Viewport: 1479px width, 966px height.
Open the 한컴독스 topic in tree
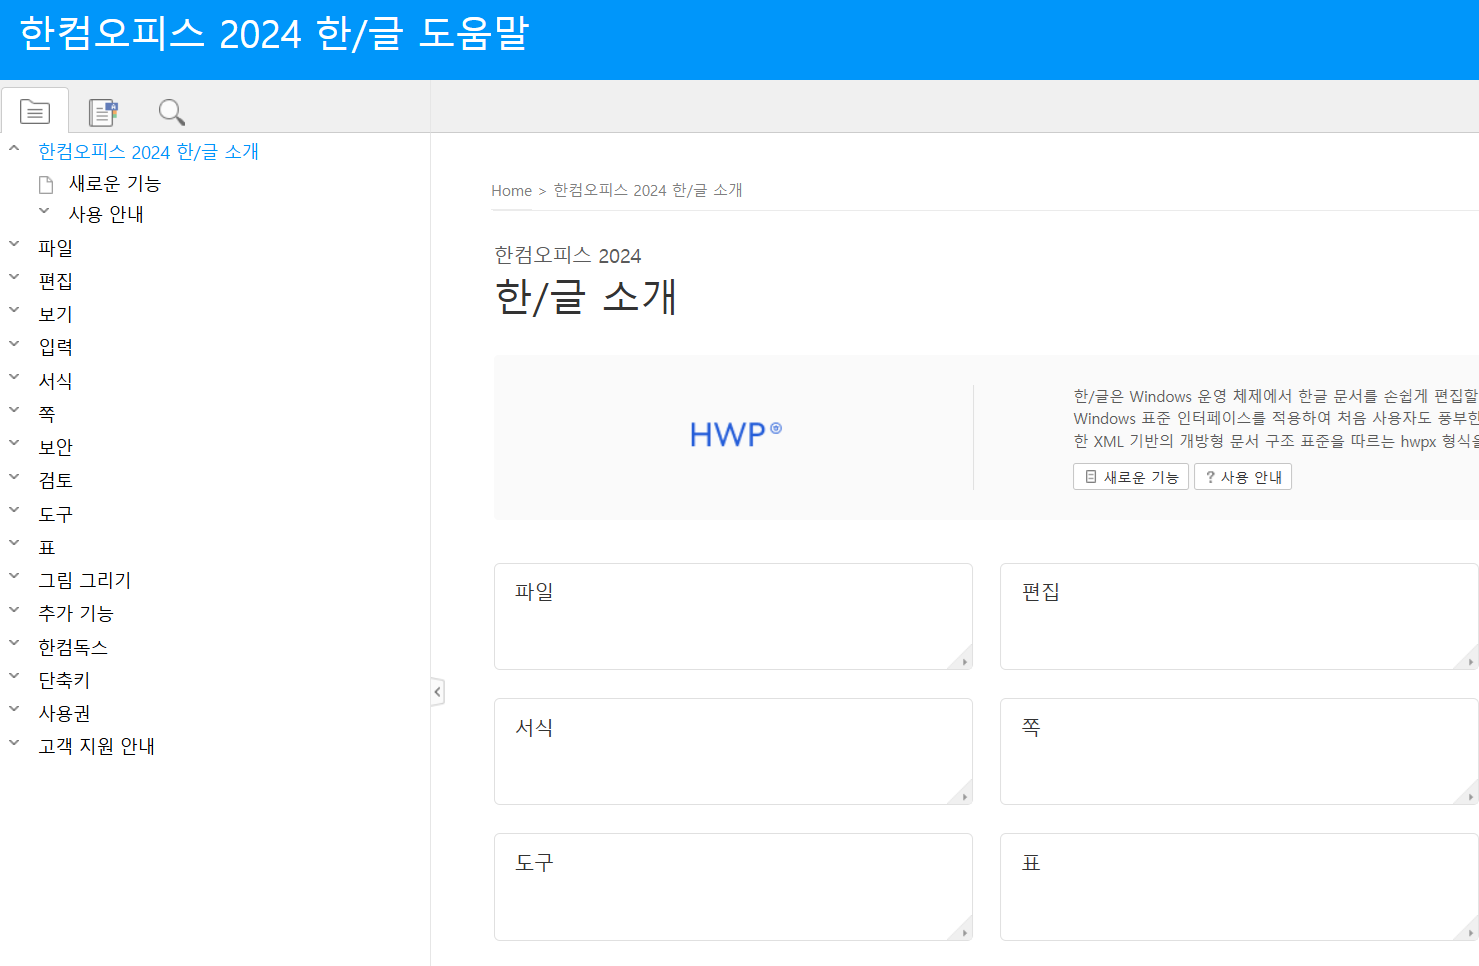point(73,647)
